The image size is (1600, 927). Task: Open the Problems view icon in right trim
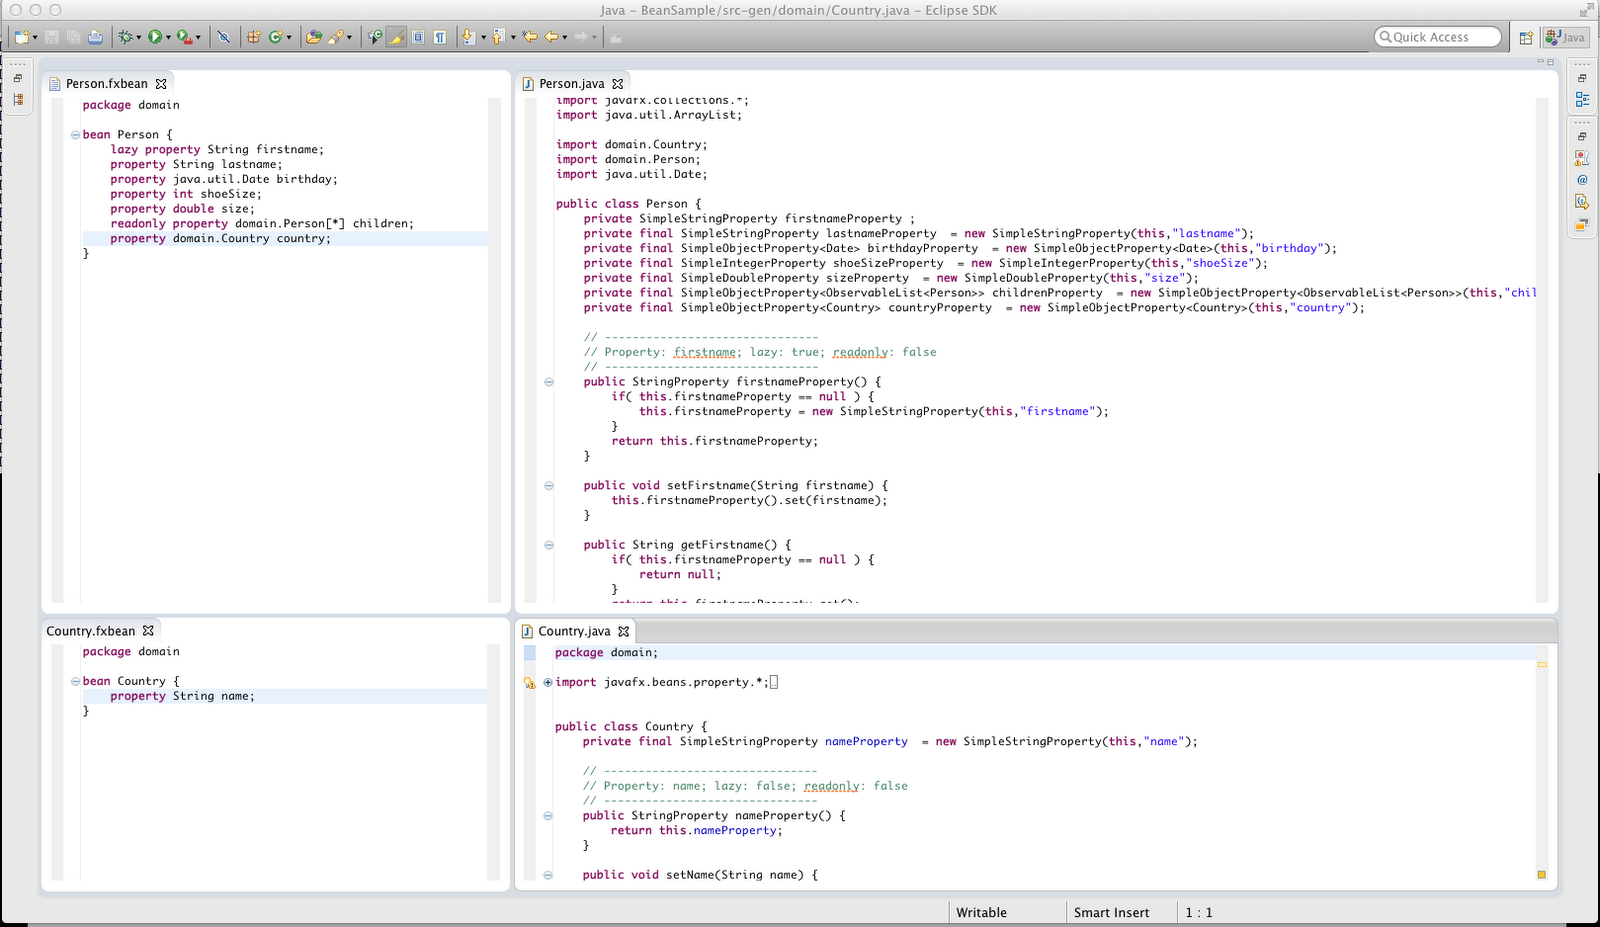(1582, 158)
